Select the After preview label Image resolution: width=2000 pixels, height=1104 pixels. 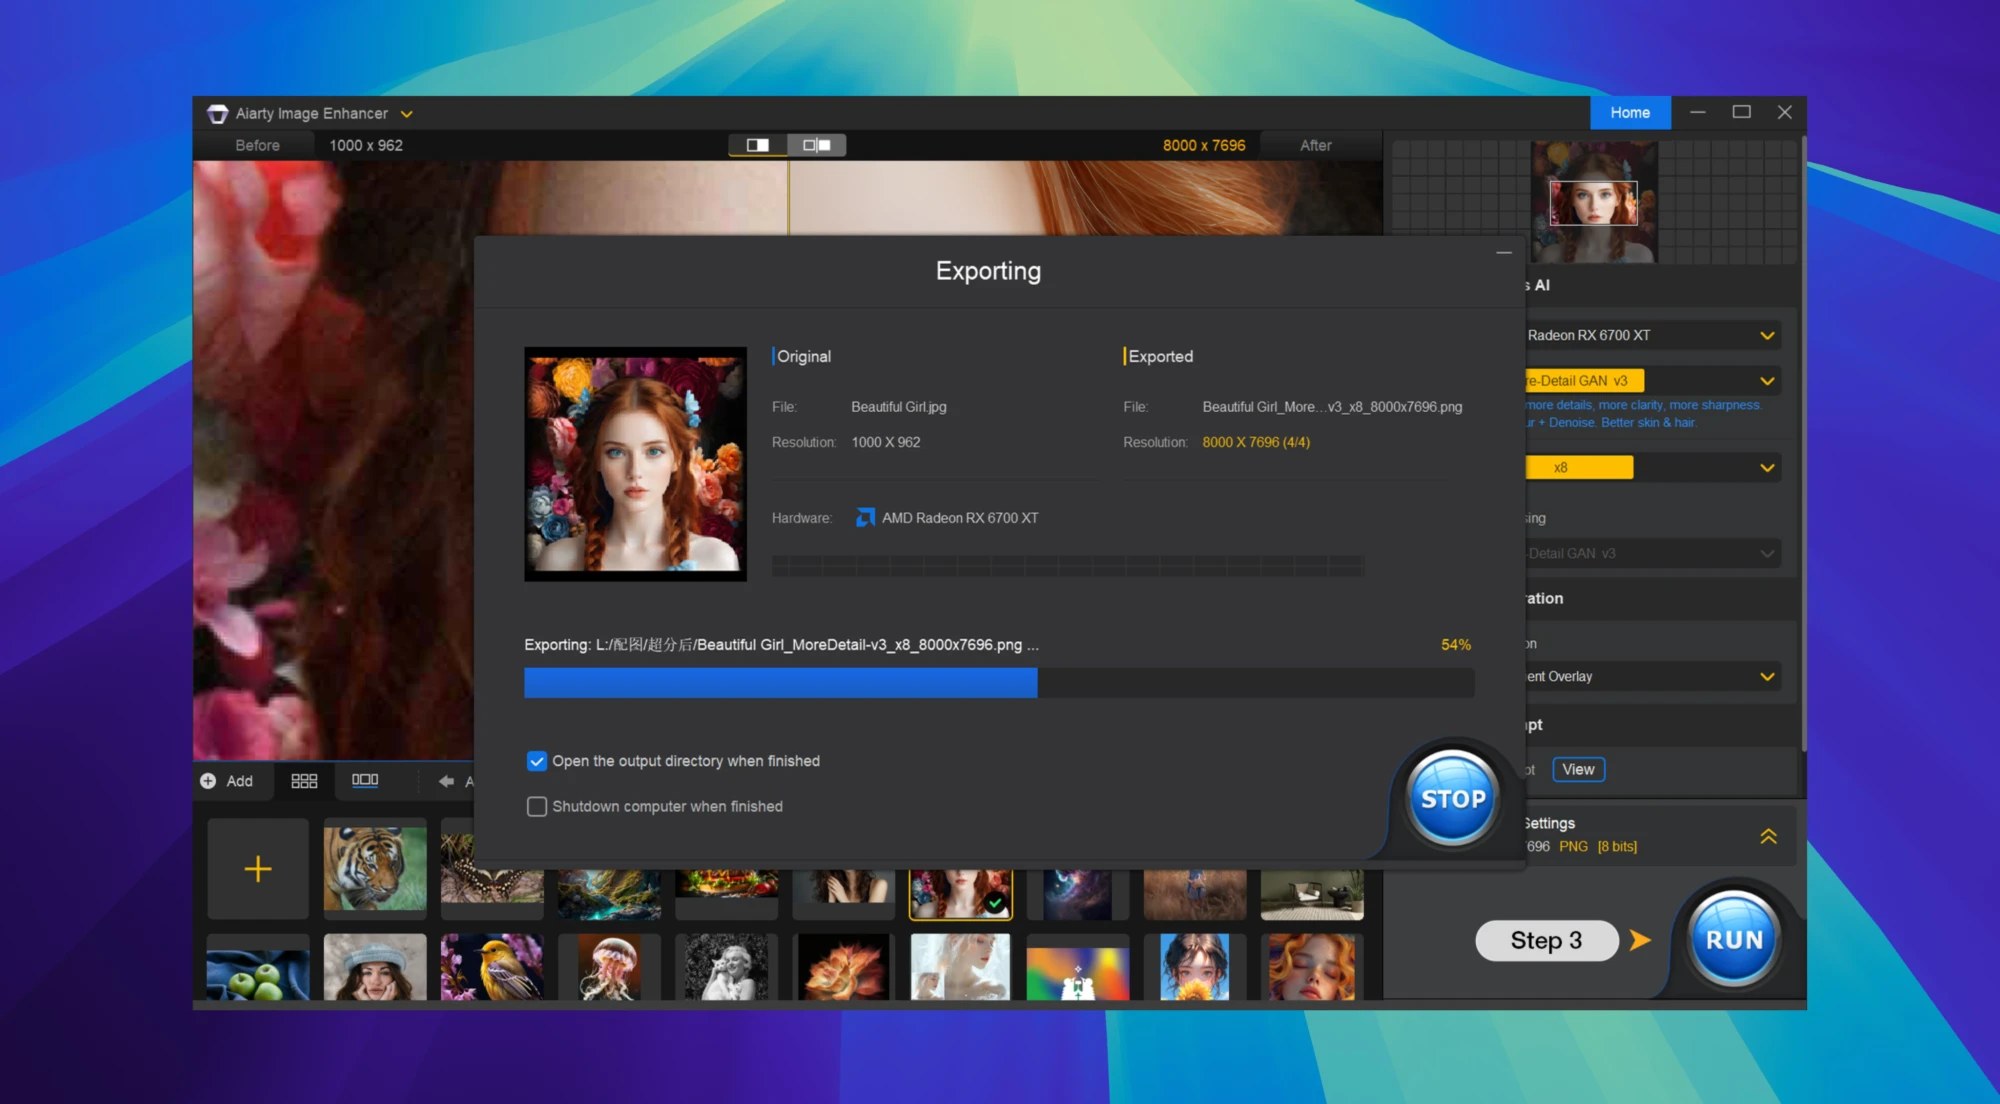tap(1316, 144)
